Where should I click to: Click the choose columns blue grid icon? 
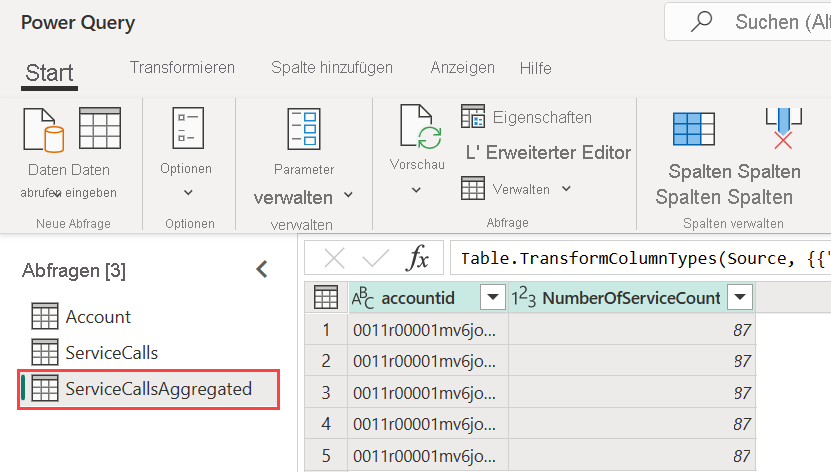pyautogui.click(x=694, y=129)
